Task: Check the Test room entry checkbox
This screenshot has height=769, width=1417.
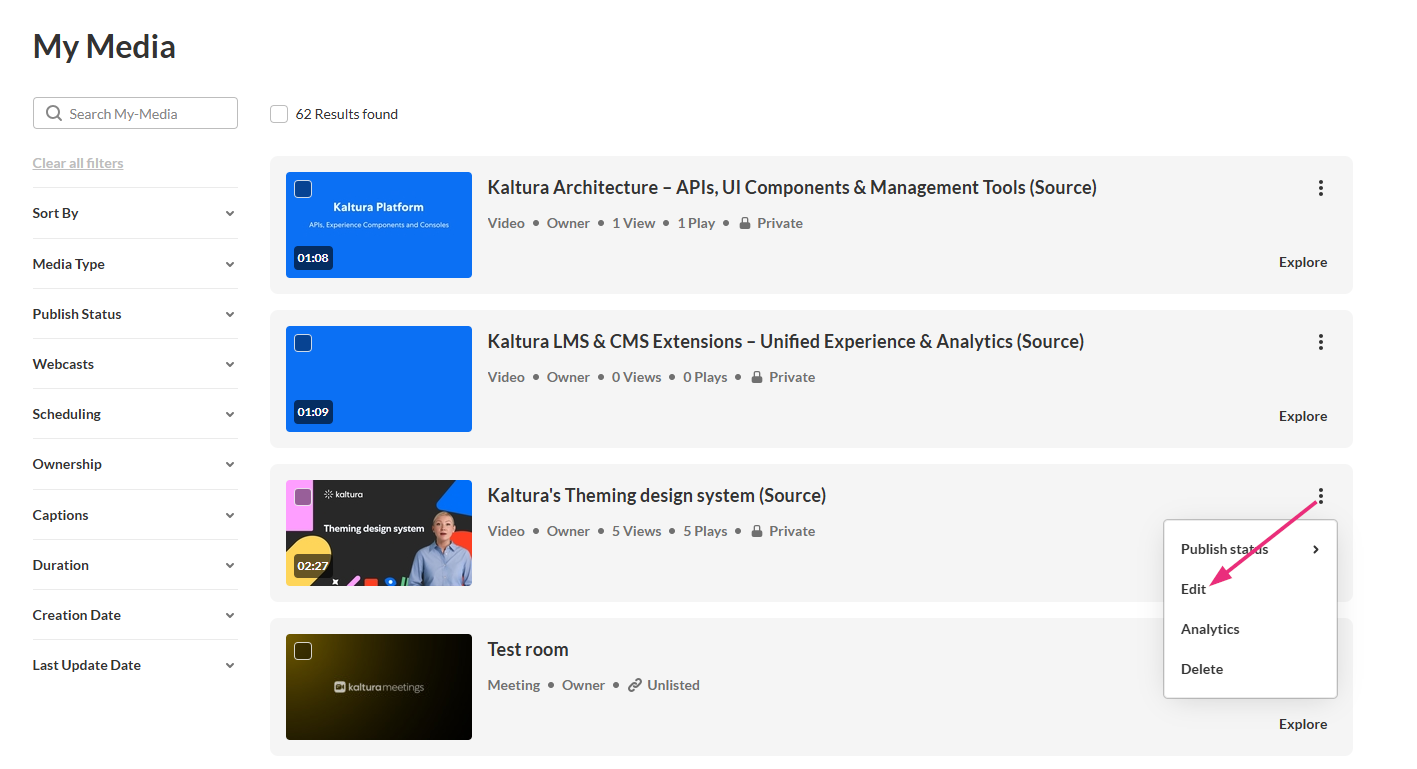Action: coord(303,651)
